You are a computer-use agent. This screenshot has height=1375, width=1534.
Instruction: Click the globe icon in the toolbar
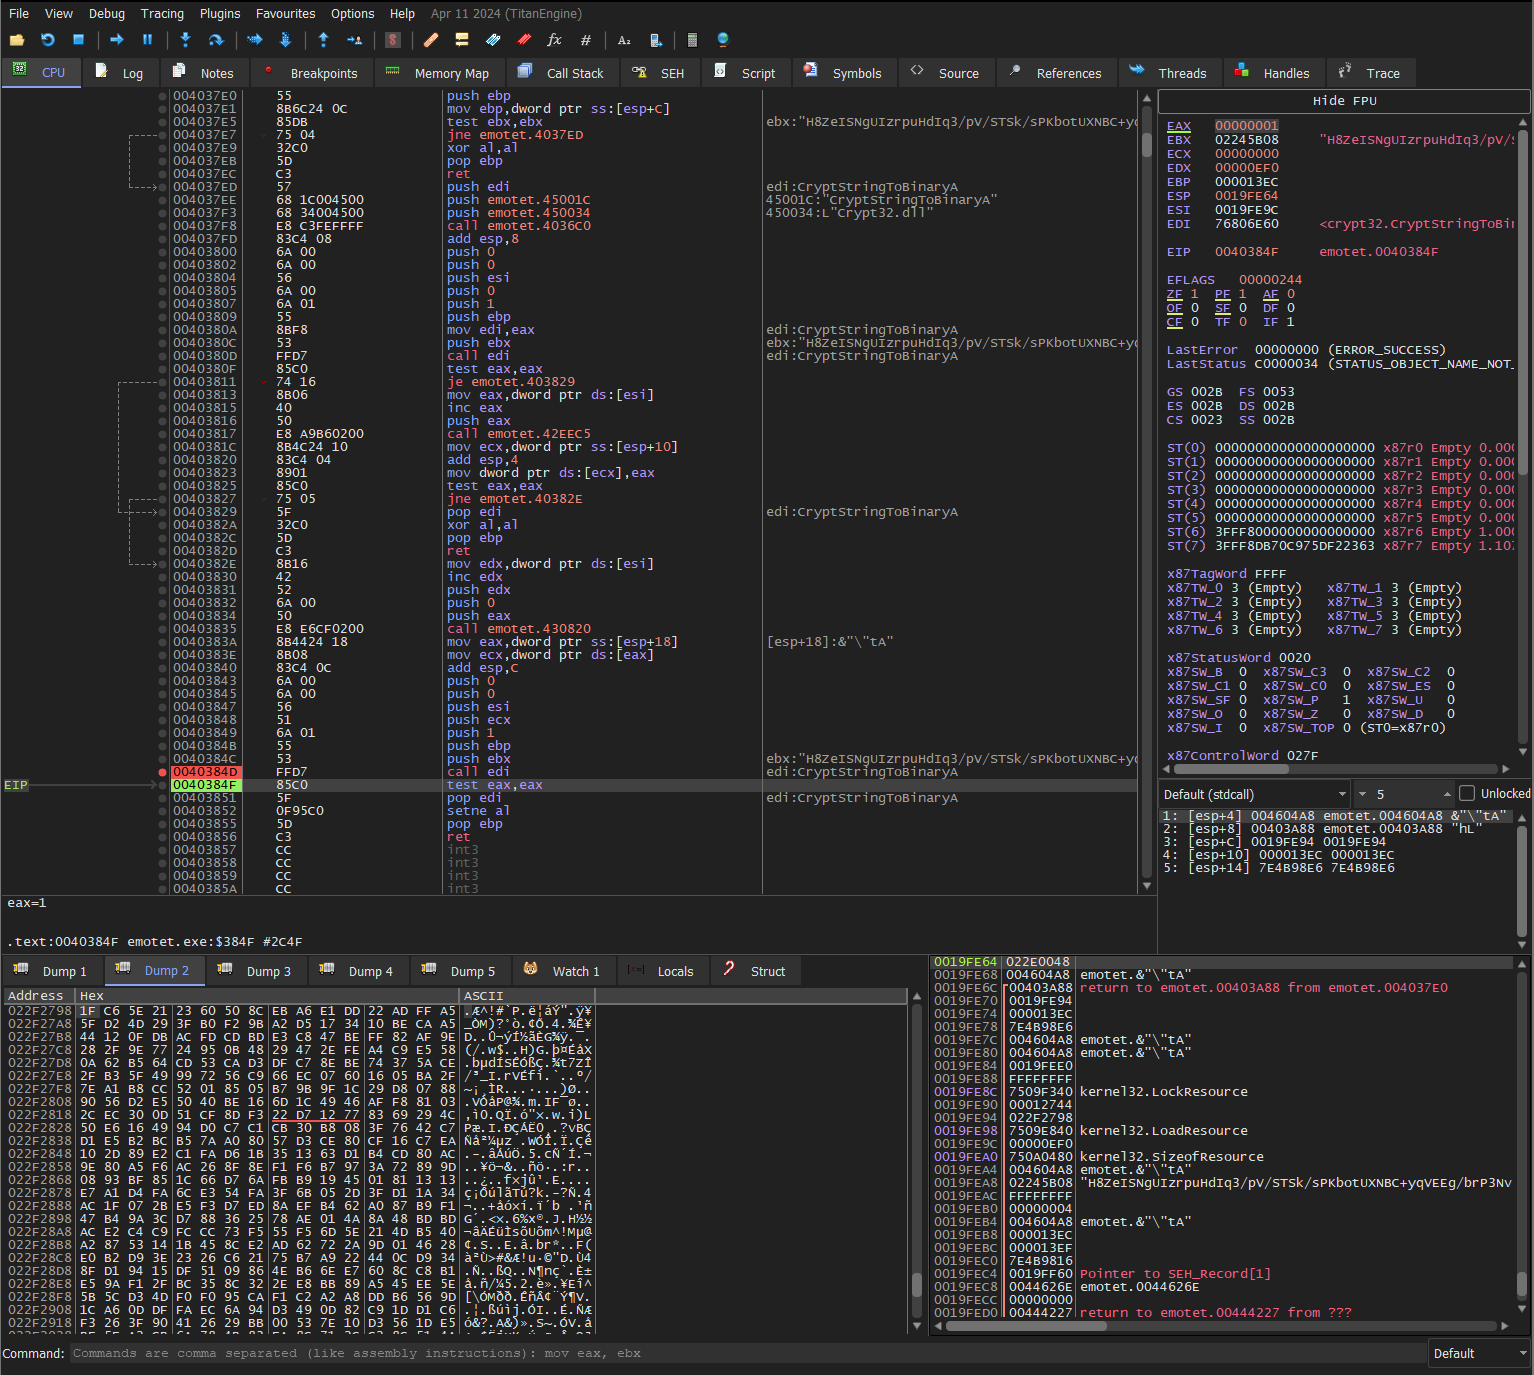(723, 40)
